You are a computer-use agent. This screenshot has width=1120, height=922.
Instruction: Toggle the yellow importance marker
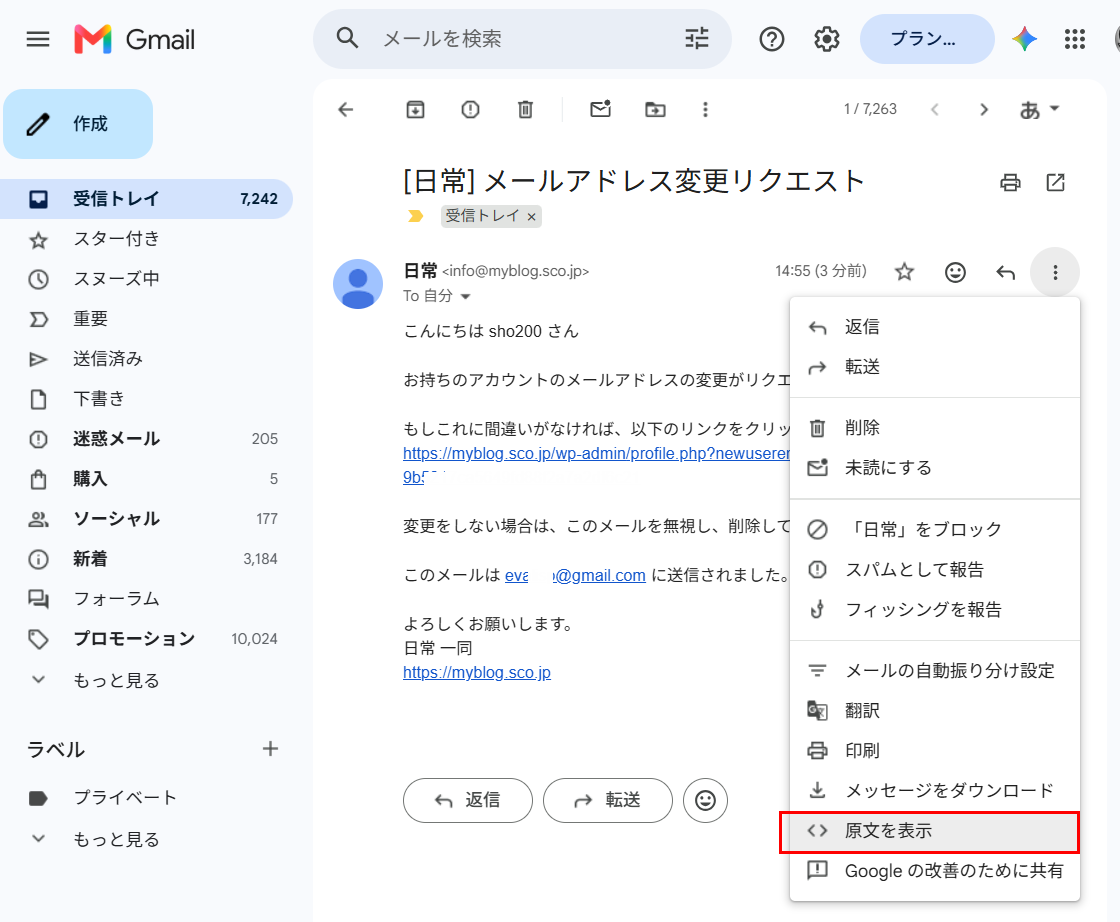[415, 216]
